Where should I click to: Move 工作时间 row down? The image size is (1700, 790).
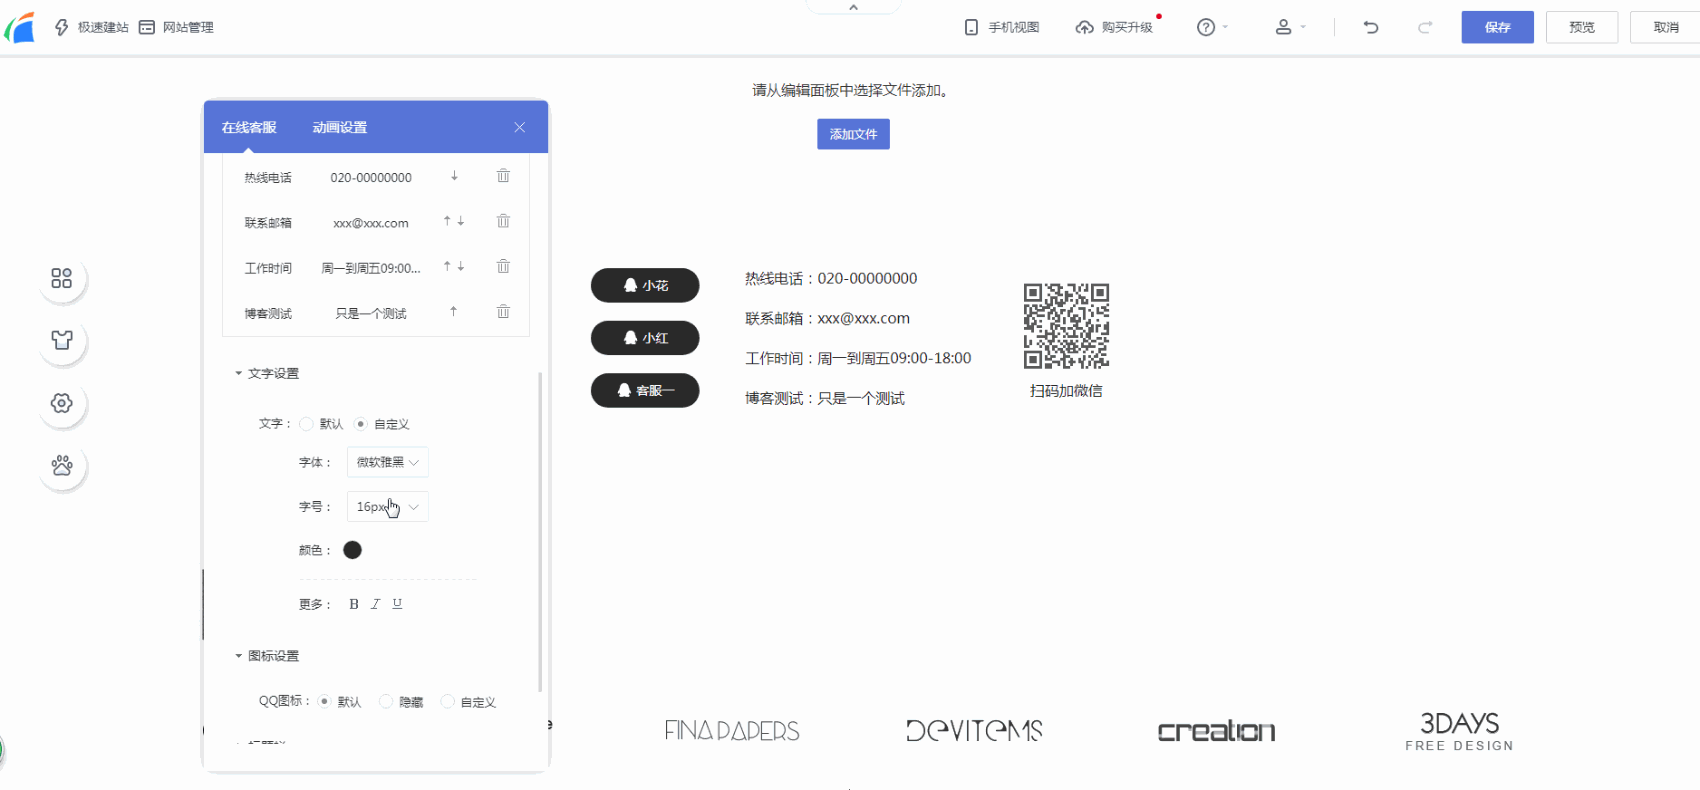[461, 266]
